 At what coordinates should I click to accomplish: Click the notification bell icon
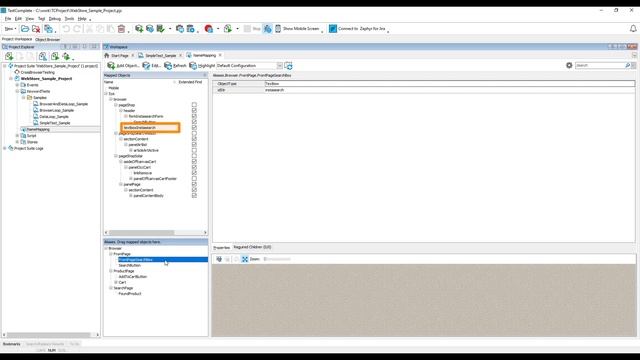633,29
